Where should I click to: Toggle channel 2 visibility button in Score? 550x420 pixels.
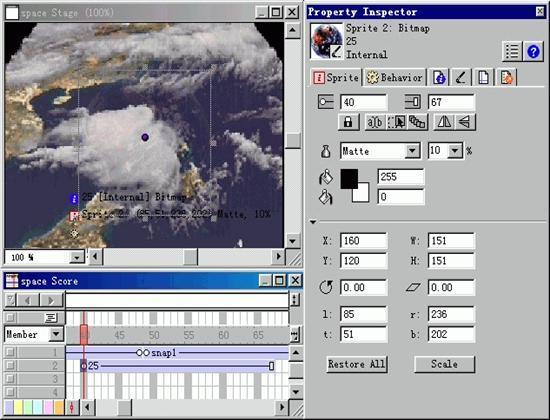coord(11,365)
